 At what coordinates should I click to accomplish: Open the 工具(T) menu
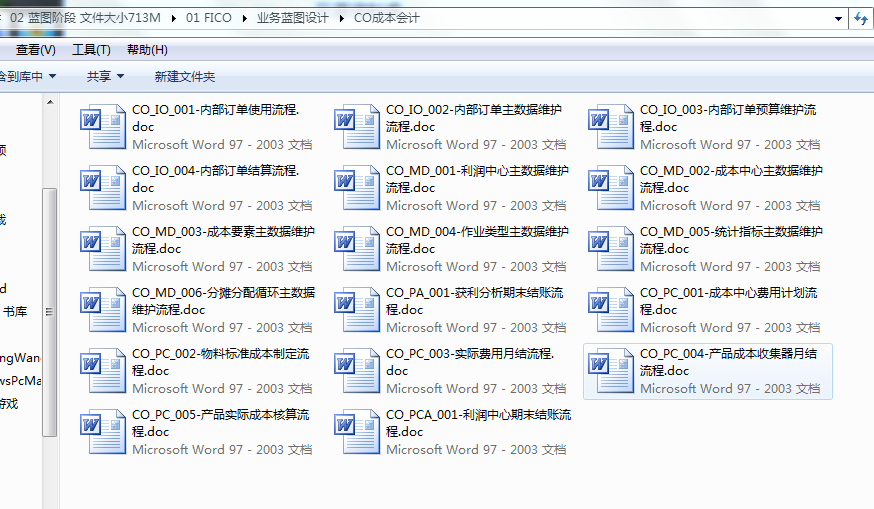pyautogui.click(x=91, y=50)
